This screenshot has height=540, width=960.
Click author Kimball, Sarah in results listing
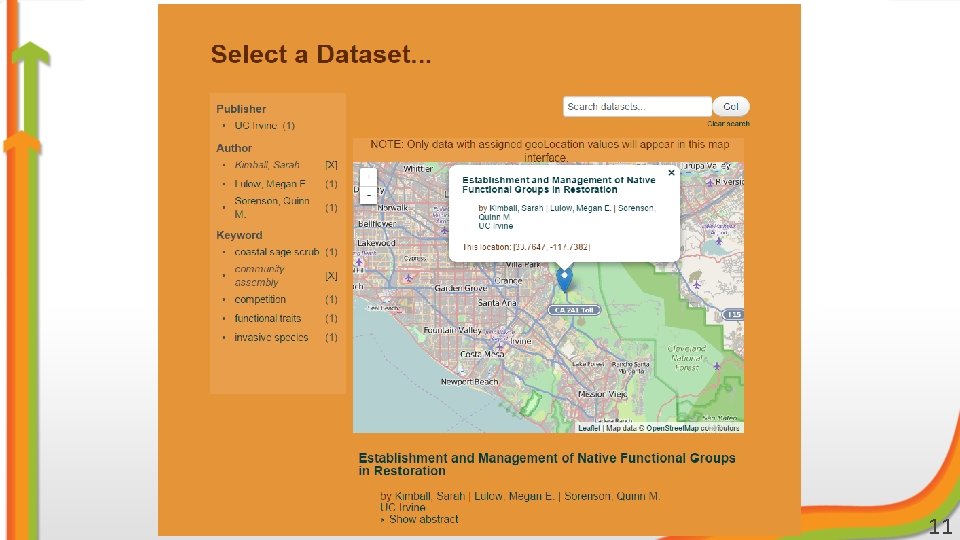tap(430, 496)
